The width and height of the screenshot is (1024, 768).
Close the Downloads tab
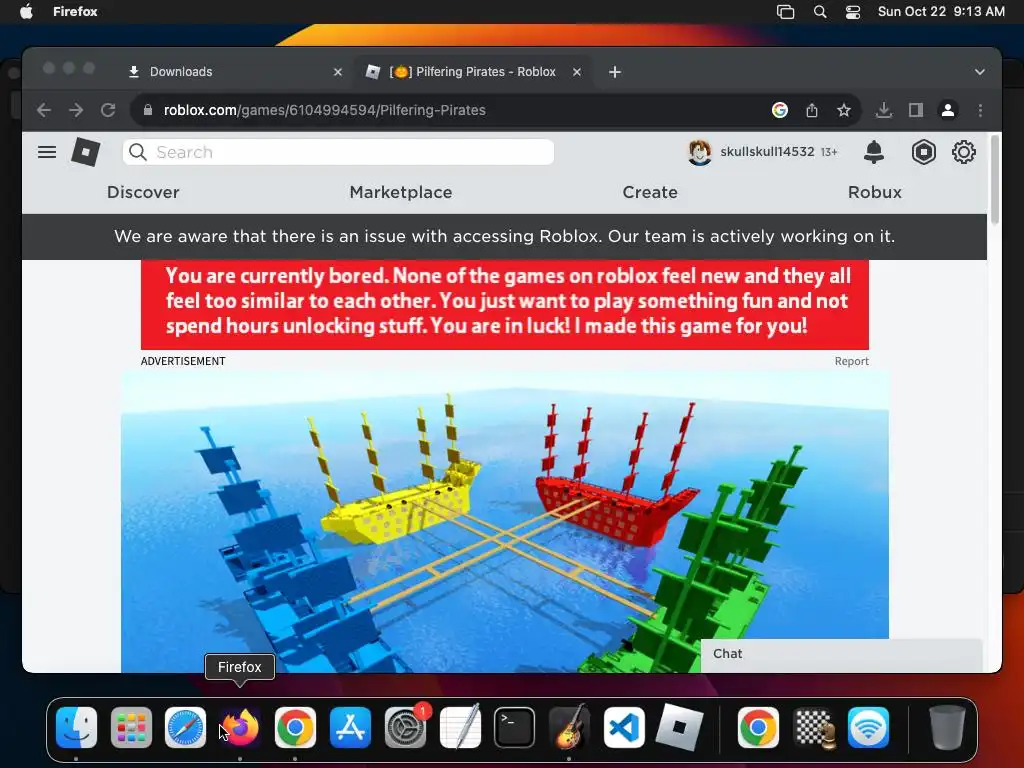[338, 72]
